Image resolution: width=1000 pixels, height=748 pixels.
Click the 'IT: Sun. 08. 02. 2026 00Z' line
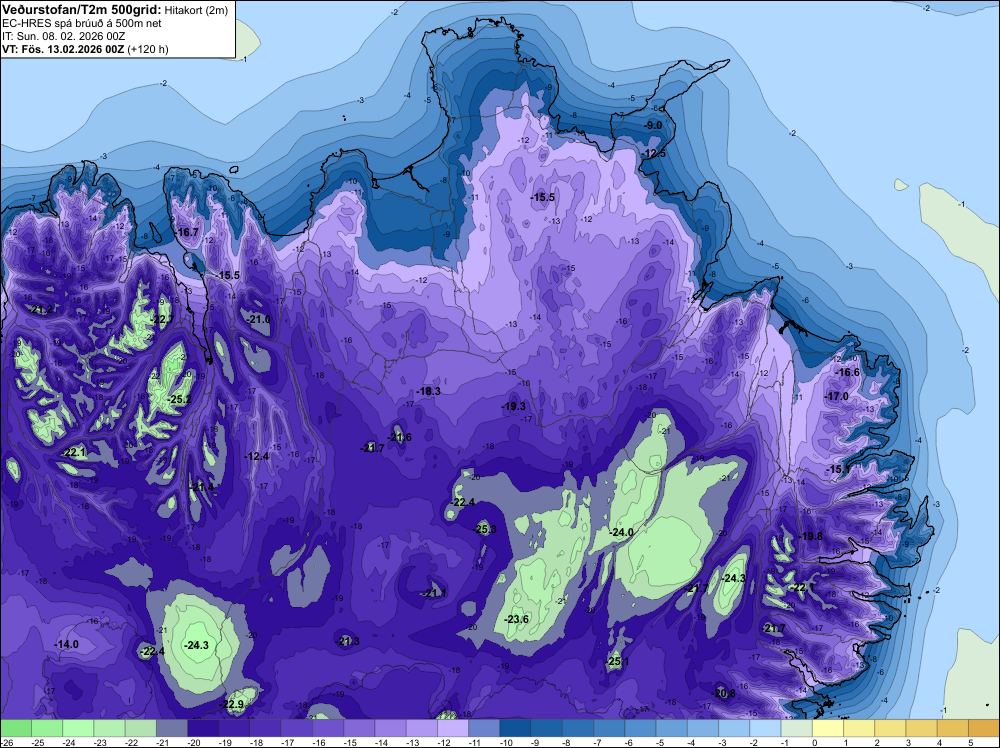[63, 36]
